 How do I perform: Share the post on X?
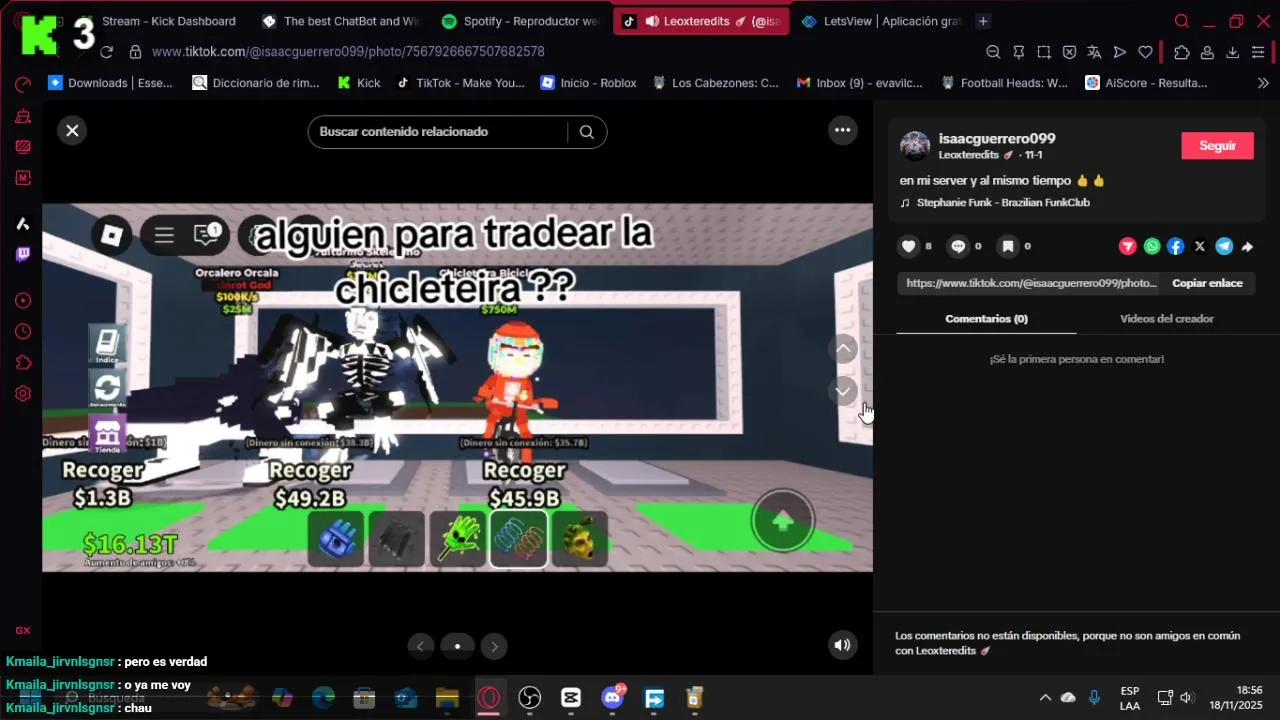click(x=1200, y=246)
